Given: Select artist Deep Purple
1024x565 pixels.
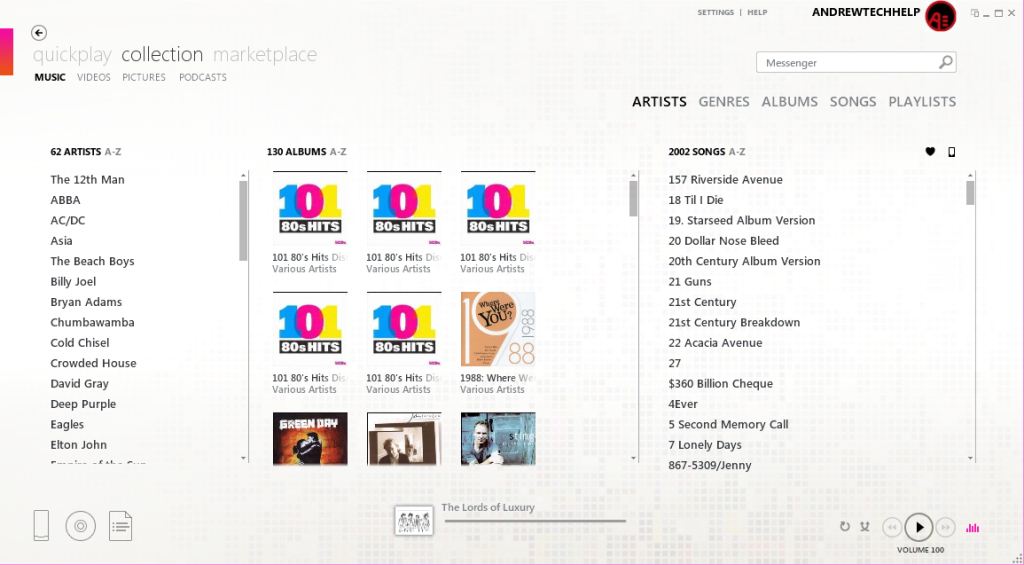Looking at the screenshot, I should [x=83, y=404].
